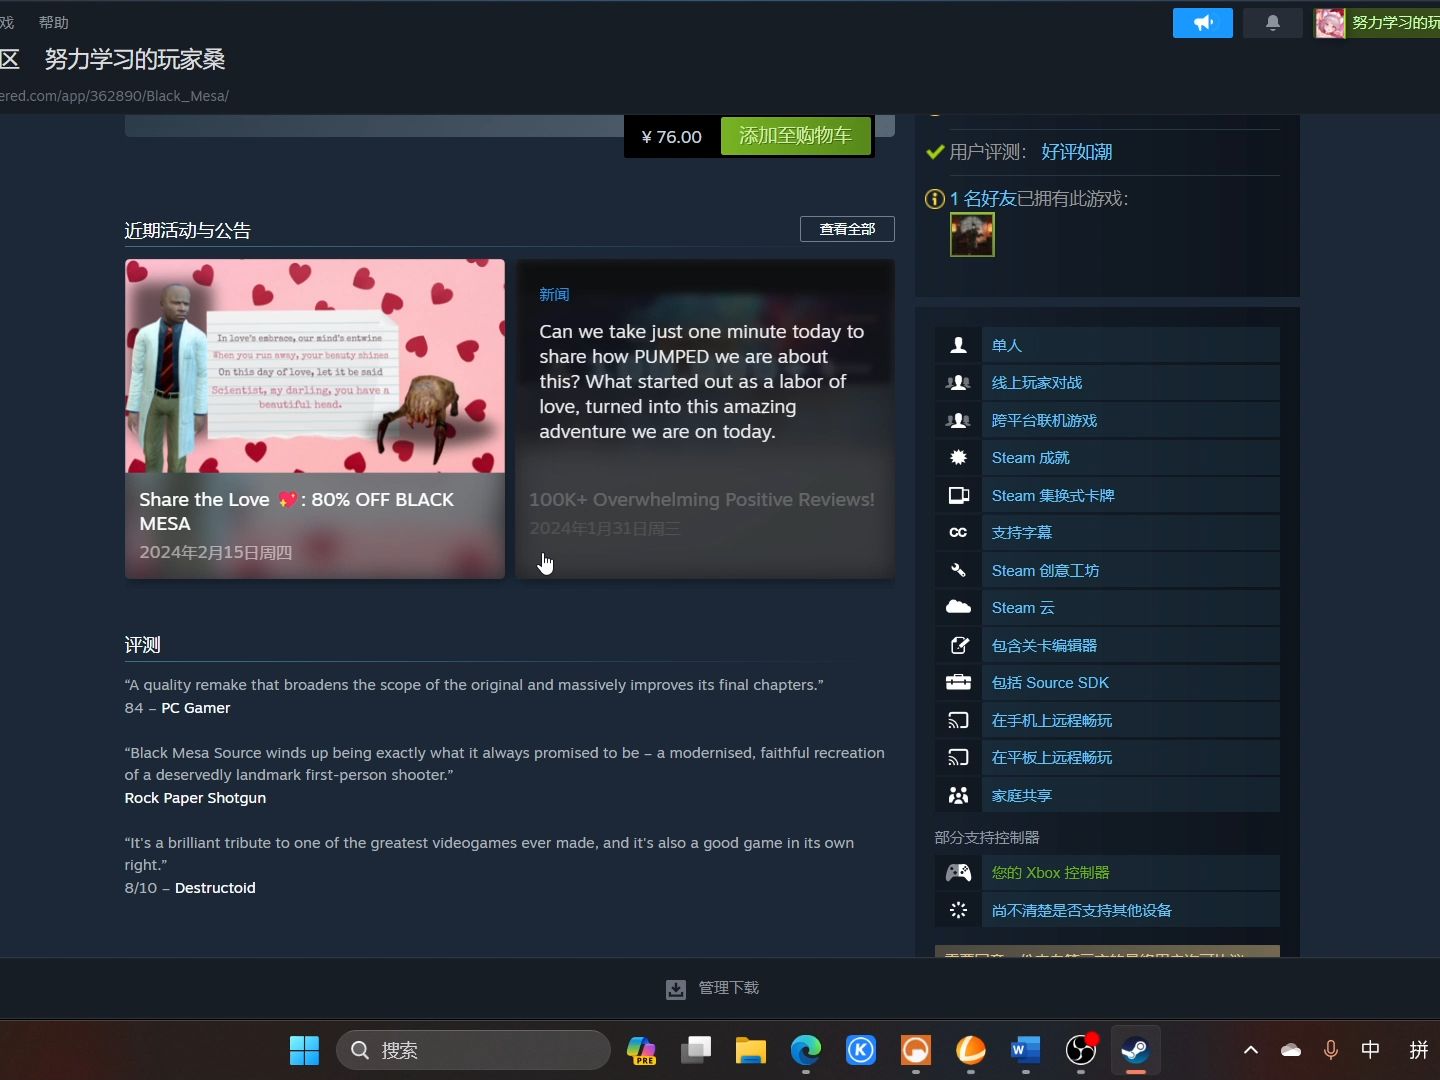
Task: Open the Windows Start menu
Action: pos(304,1050)
